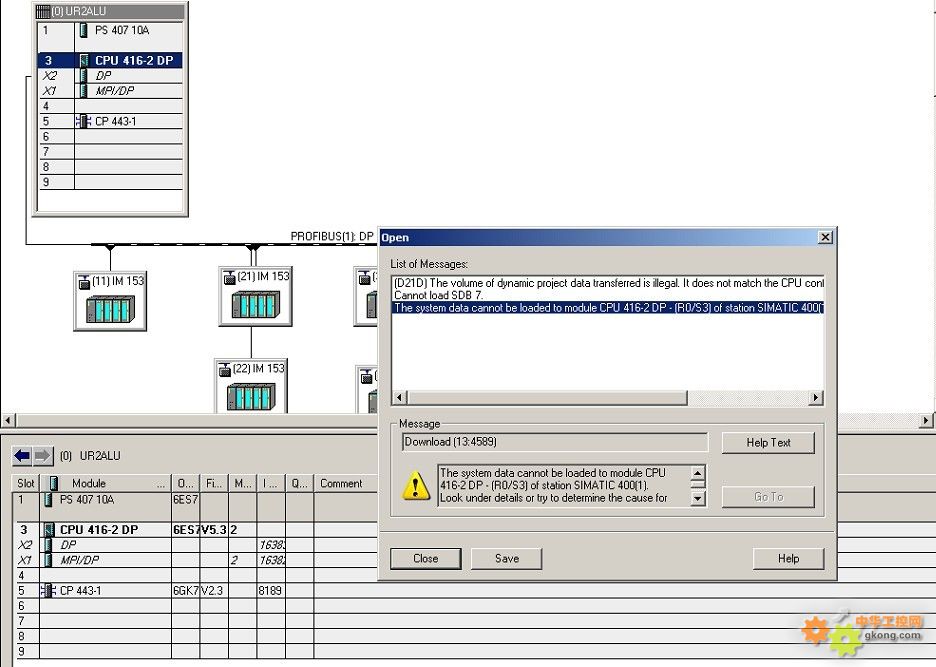The height and width of the screenshot is (667, 936).
Task: Select MPI/DP row in slot table
Action: (195, 560)
